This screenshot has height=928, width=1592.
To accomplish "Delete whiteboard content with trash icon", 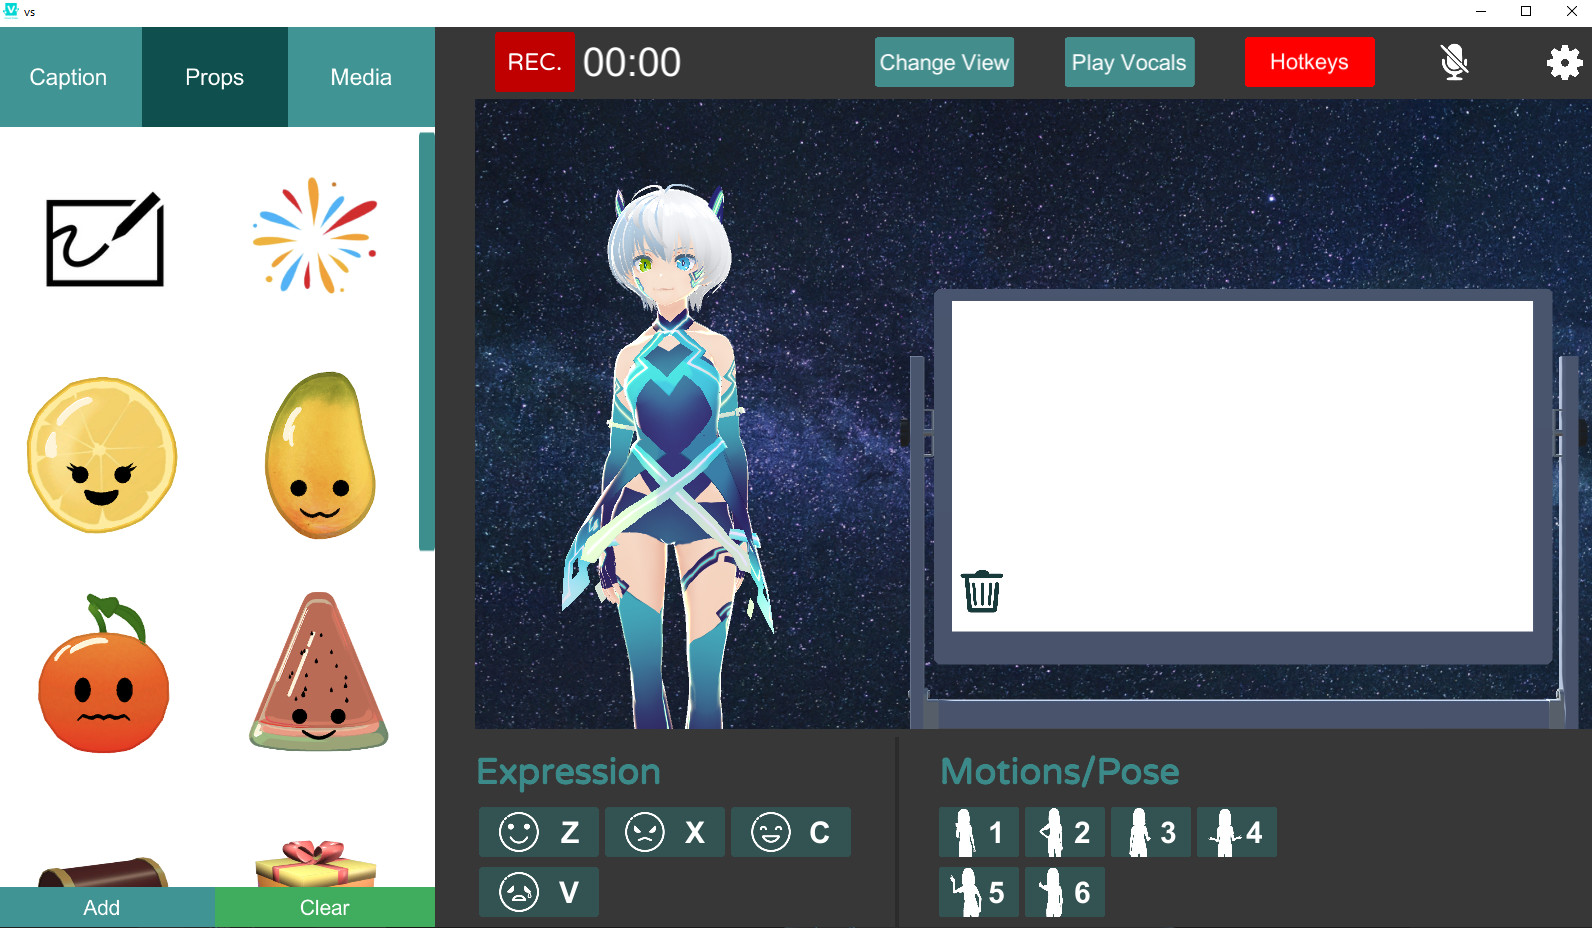I will click(981, 591).
